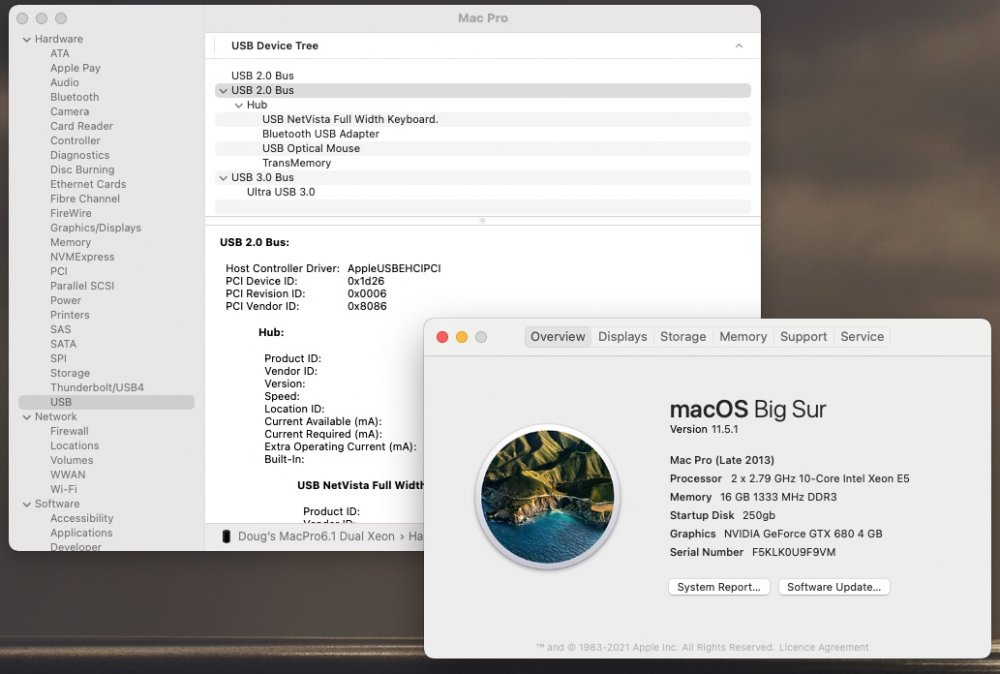
Task: Select Bluetooth USB Adapter in device tree
Action: coord(483,134)
